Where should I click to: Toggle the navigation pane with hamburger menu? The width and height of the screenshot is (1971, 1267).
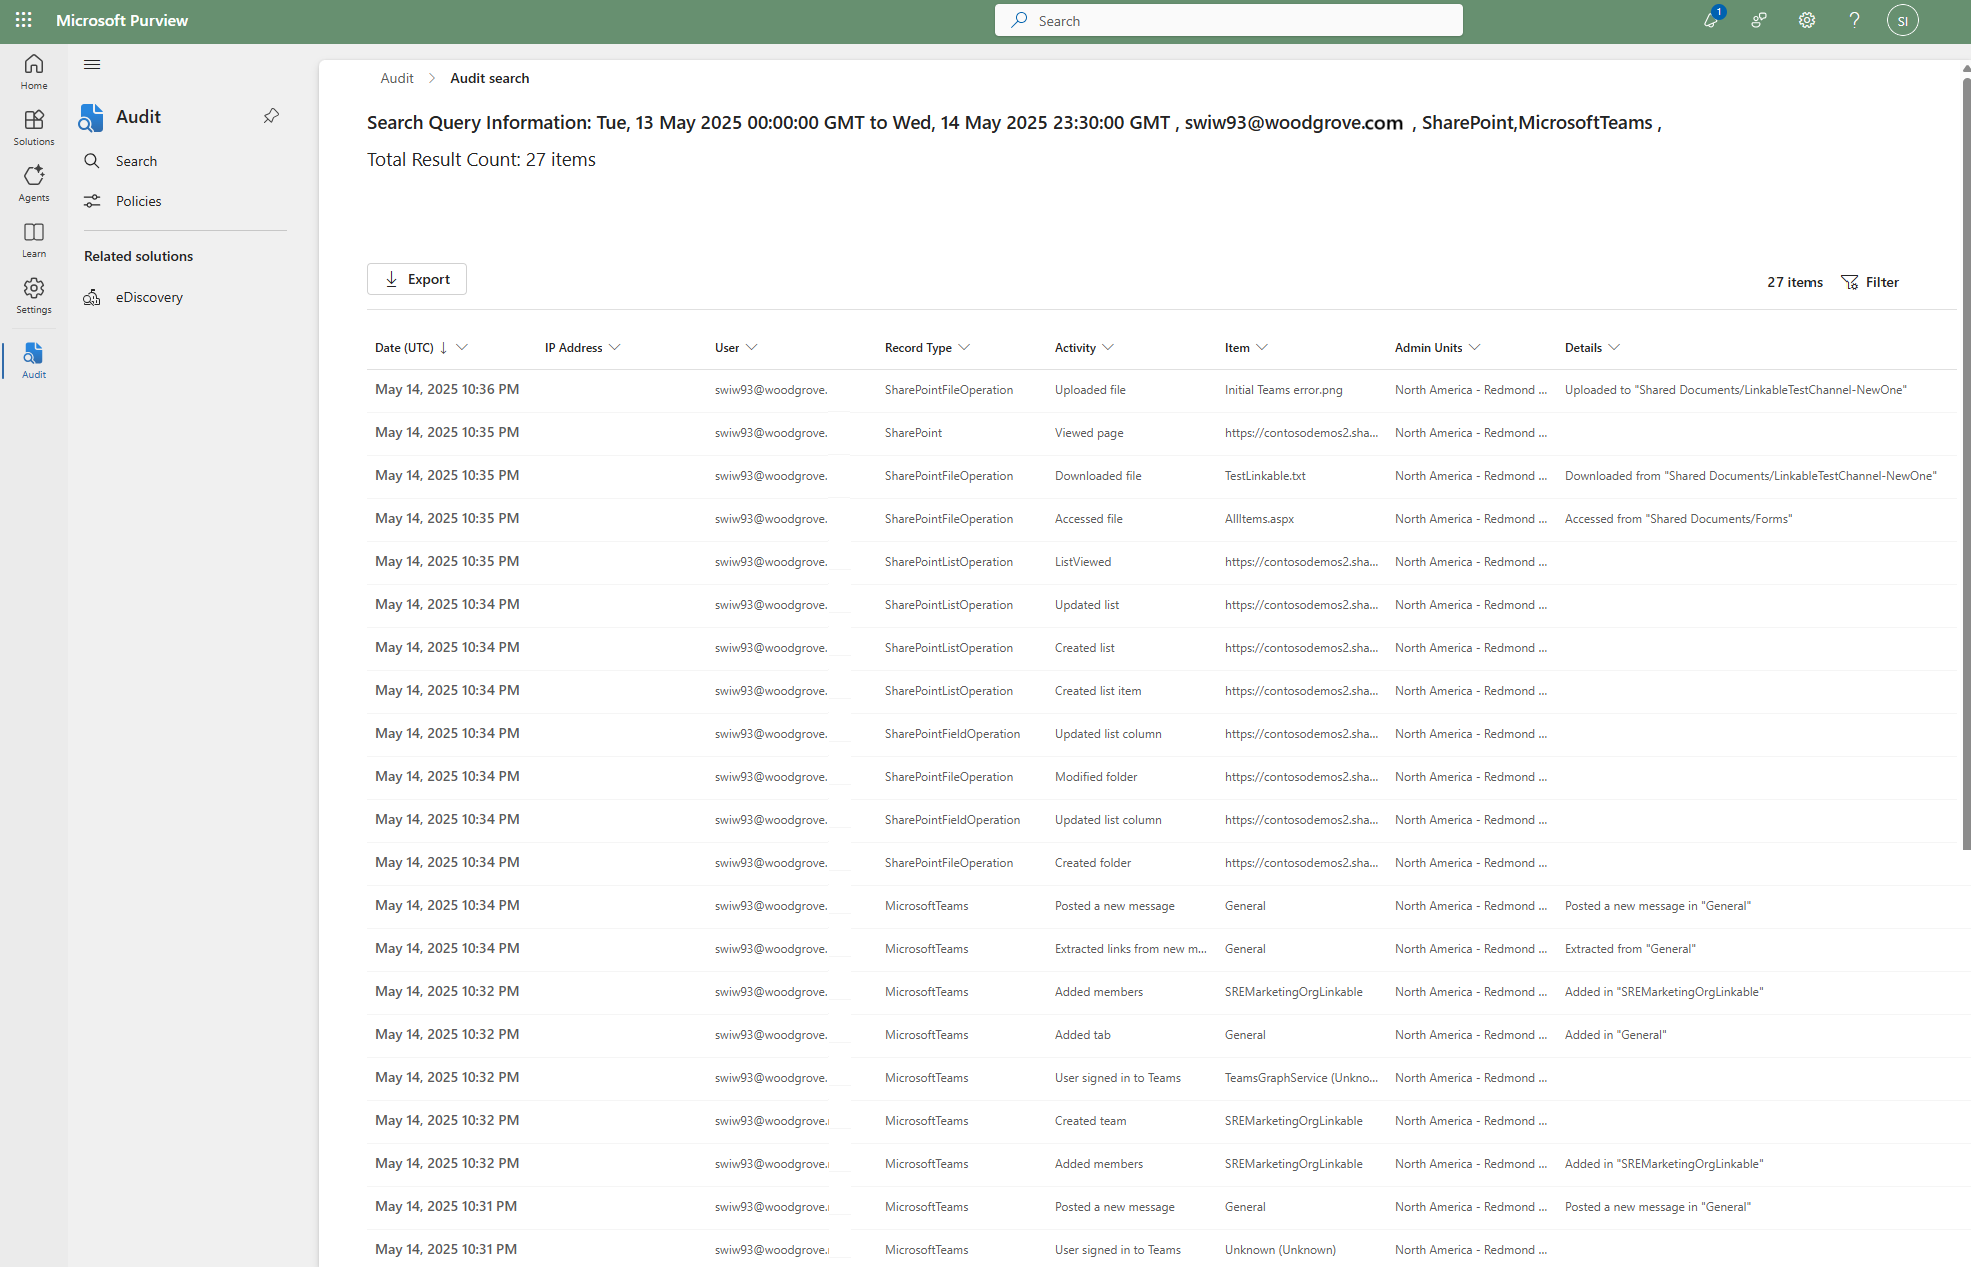tap(92, 64)
